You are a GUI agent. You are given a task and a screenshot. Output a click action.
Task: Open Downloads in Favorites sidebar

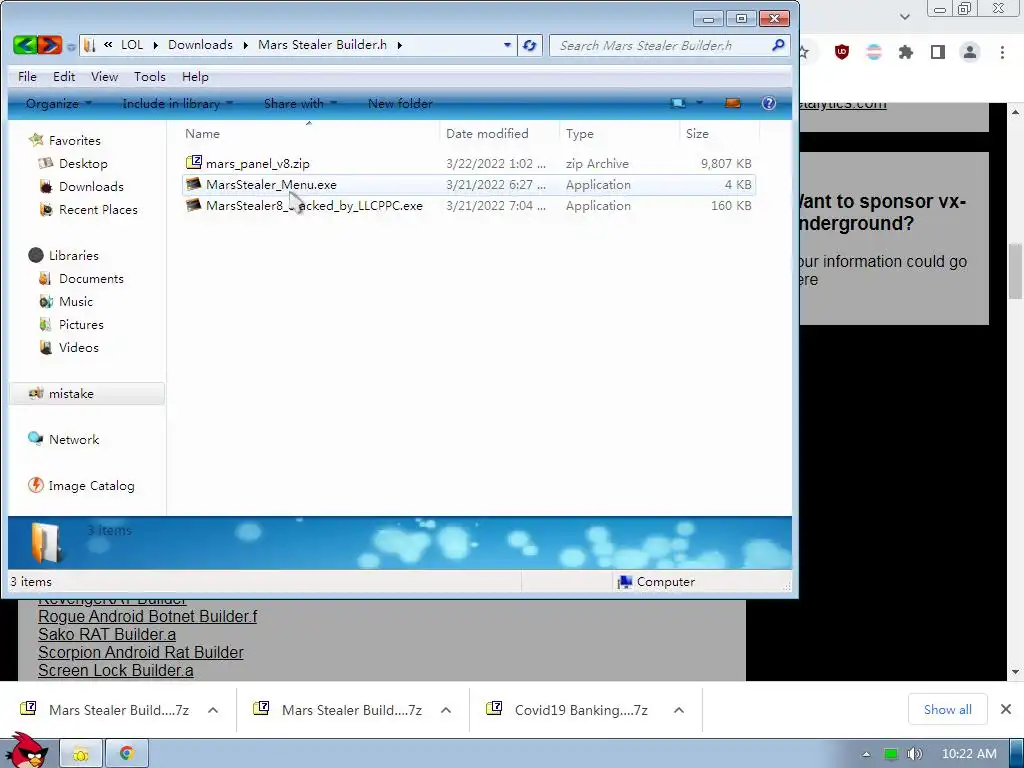coord(90,187)
